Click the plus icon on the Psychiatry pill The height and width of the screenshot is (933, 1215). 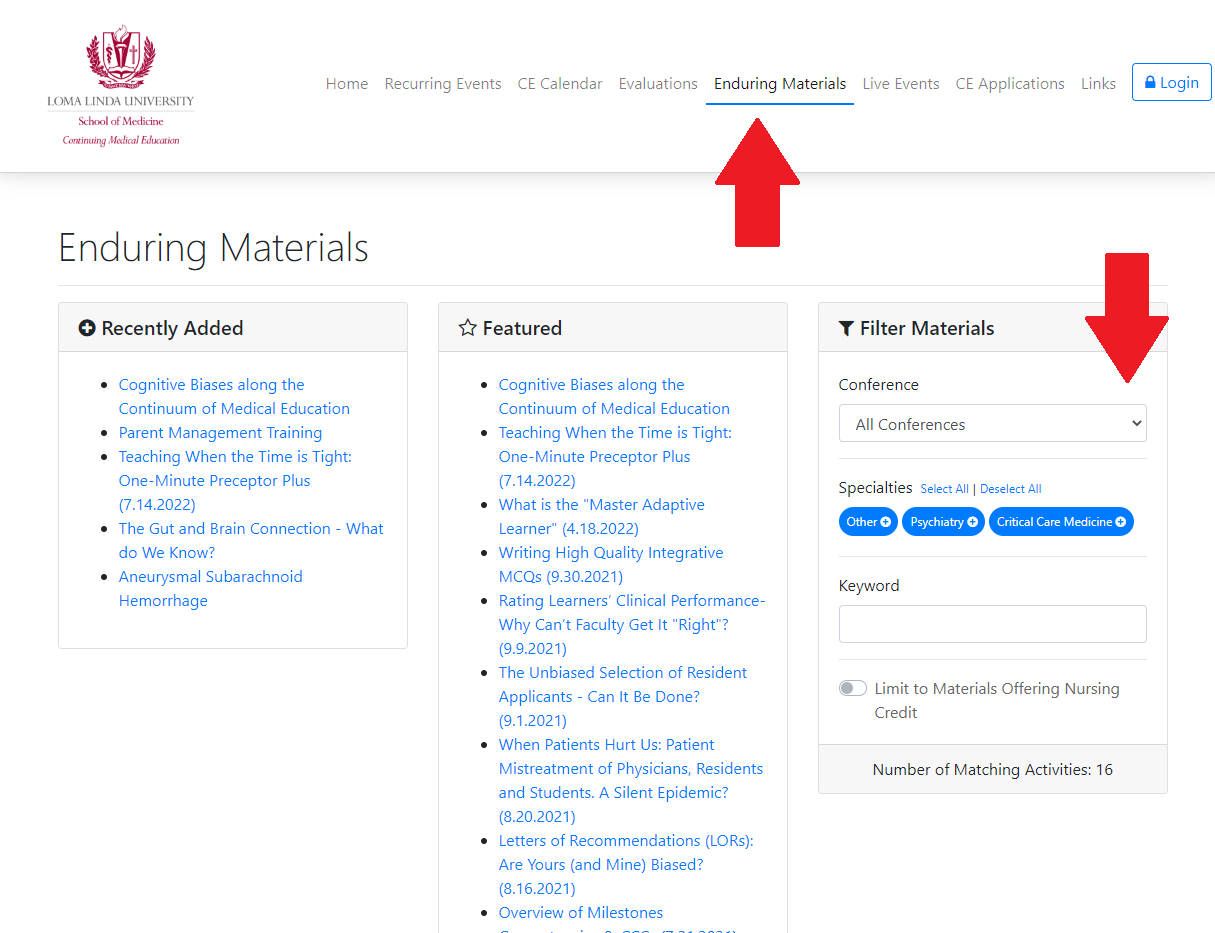tap(973, 522)
